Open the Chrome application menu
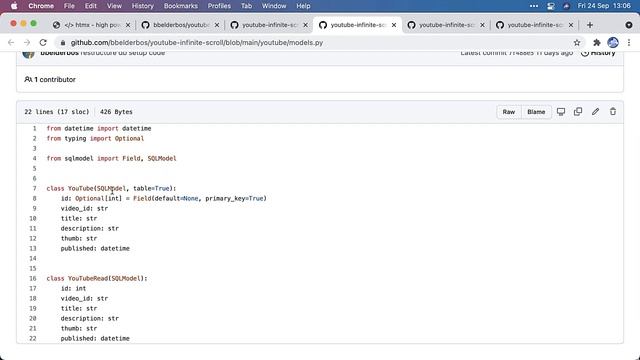640x360 pixels. pyautogui.click(x=41, y=6)
